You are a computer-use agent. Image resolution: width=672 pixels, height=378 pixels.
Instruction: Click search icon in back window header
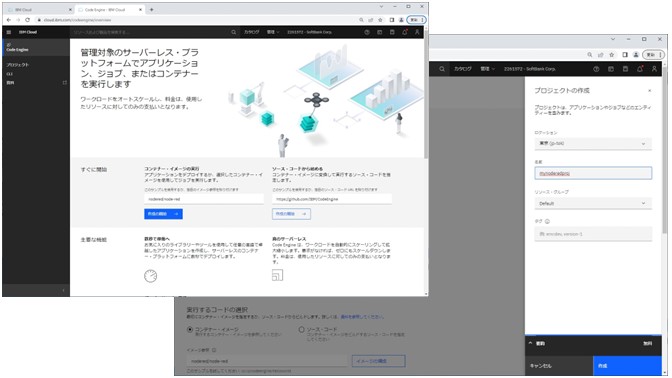click(x=442, y=69)
